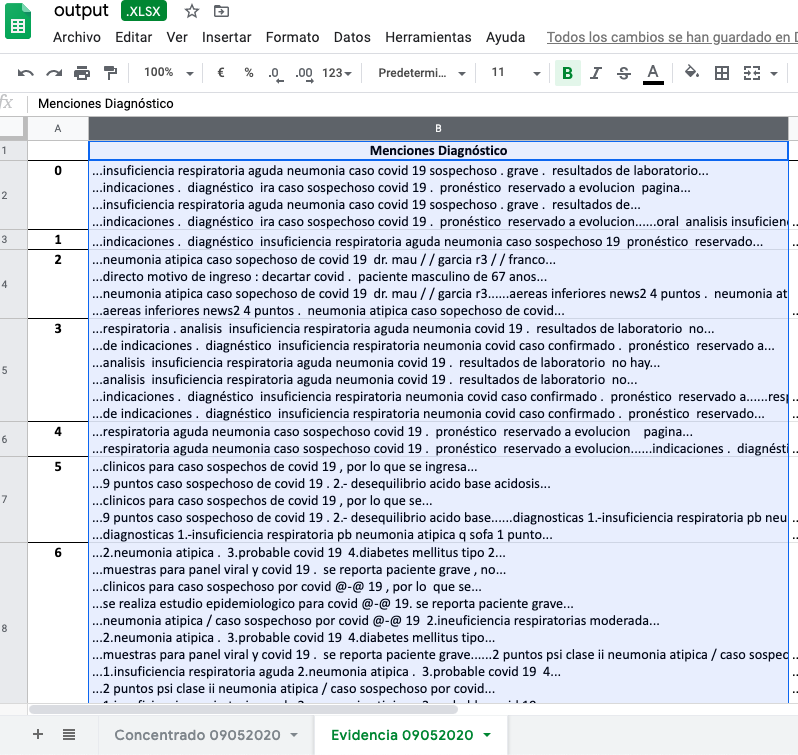Select cell beginning '...clinicos para caso sospechos'
The width and height of the screenshot is (798, 755).
click(438, 500)
